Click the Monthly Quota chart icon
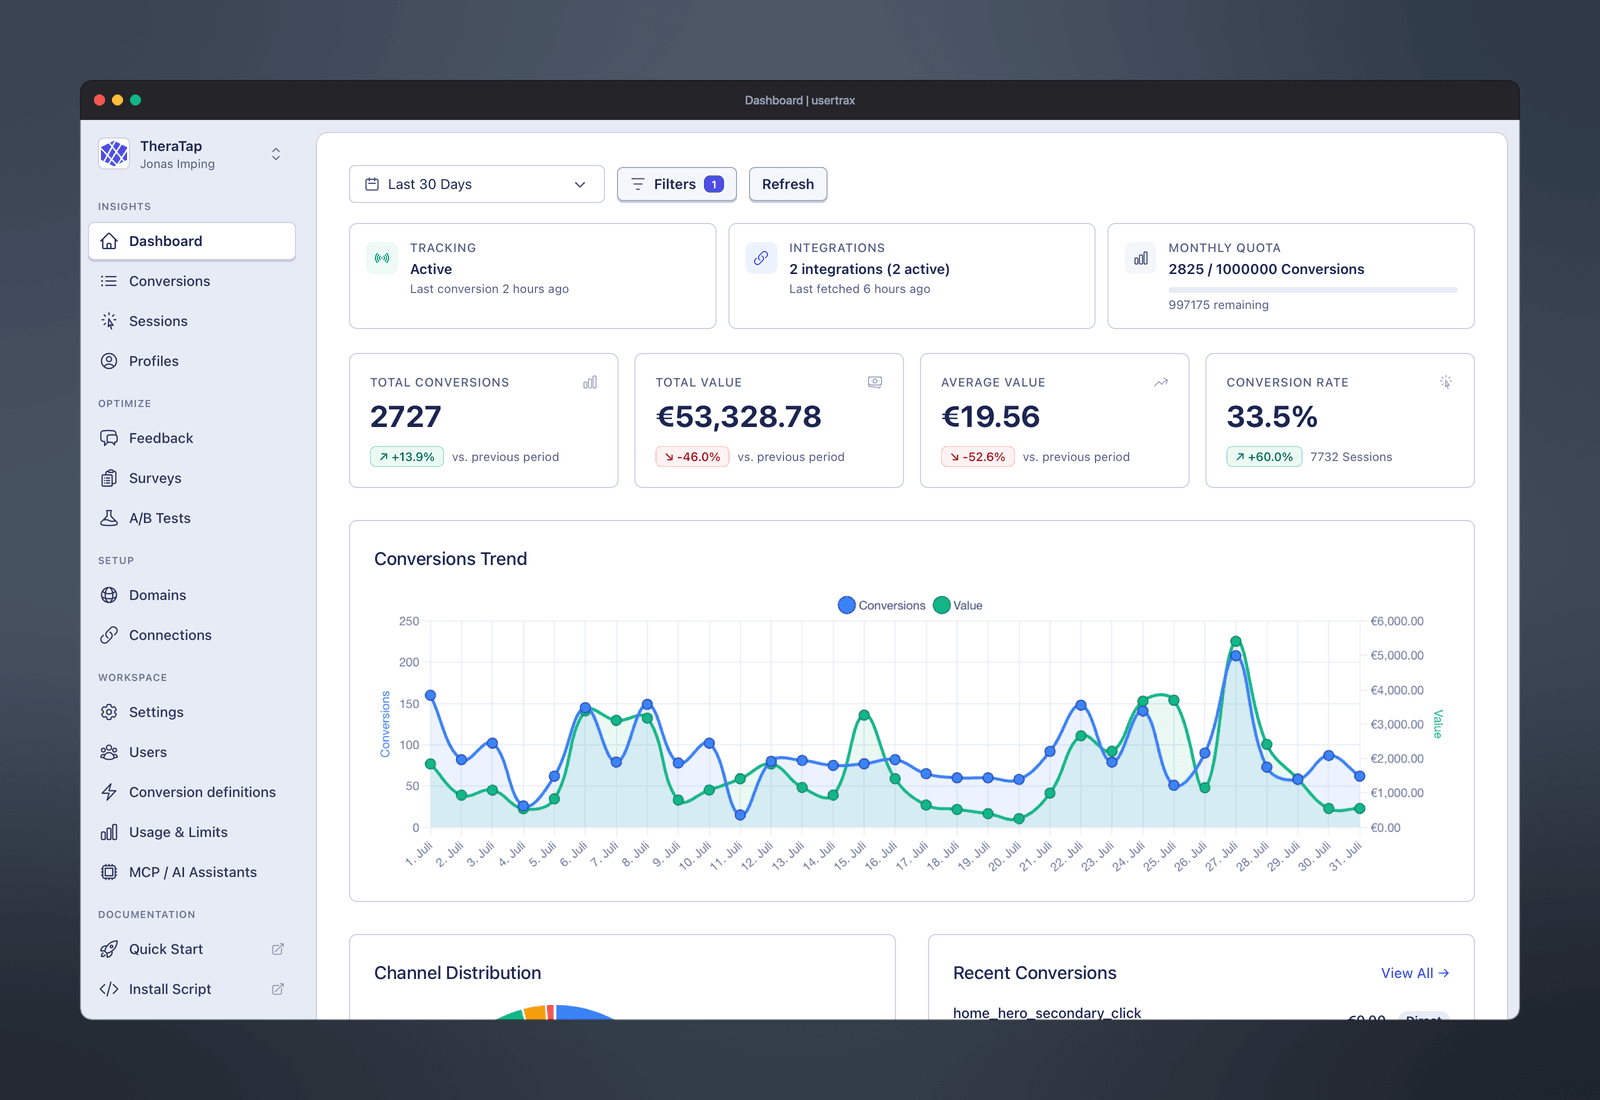Screen dimensions: 1600x1100 pos(1141,258)
